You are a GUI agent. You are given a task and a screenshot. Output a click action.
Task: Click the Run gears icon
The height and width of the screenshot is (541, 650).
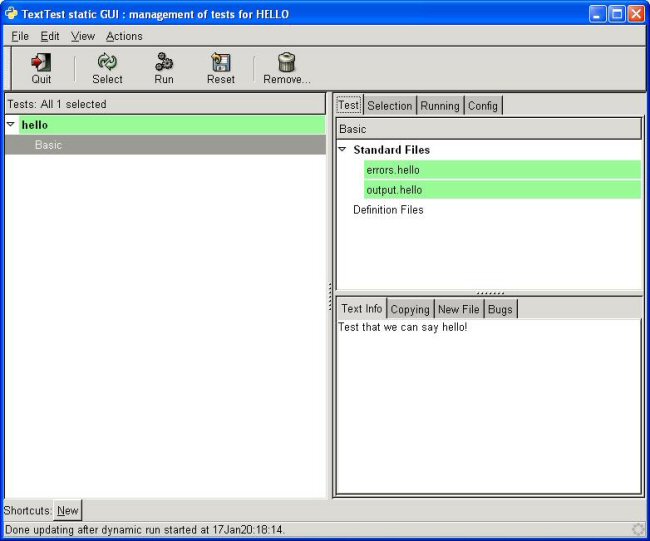coord(164,62)
